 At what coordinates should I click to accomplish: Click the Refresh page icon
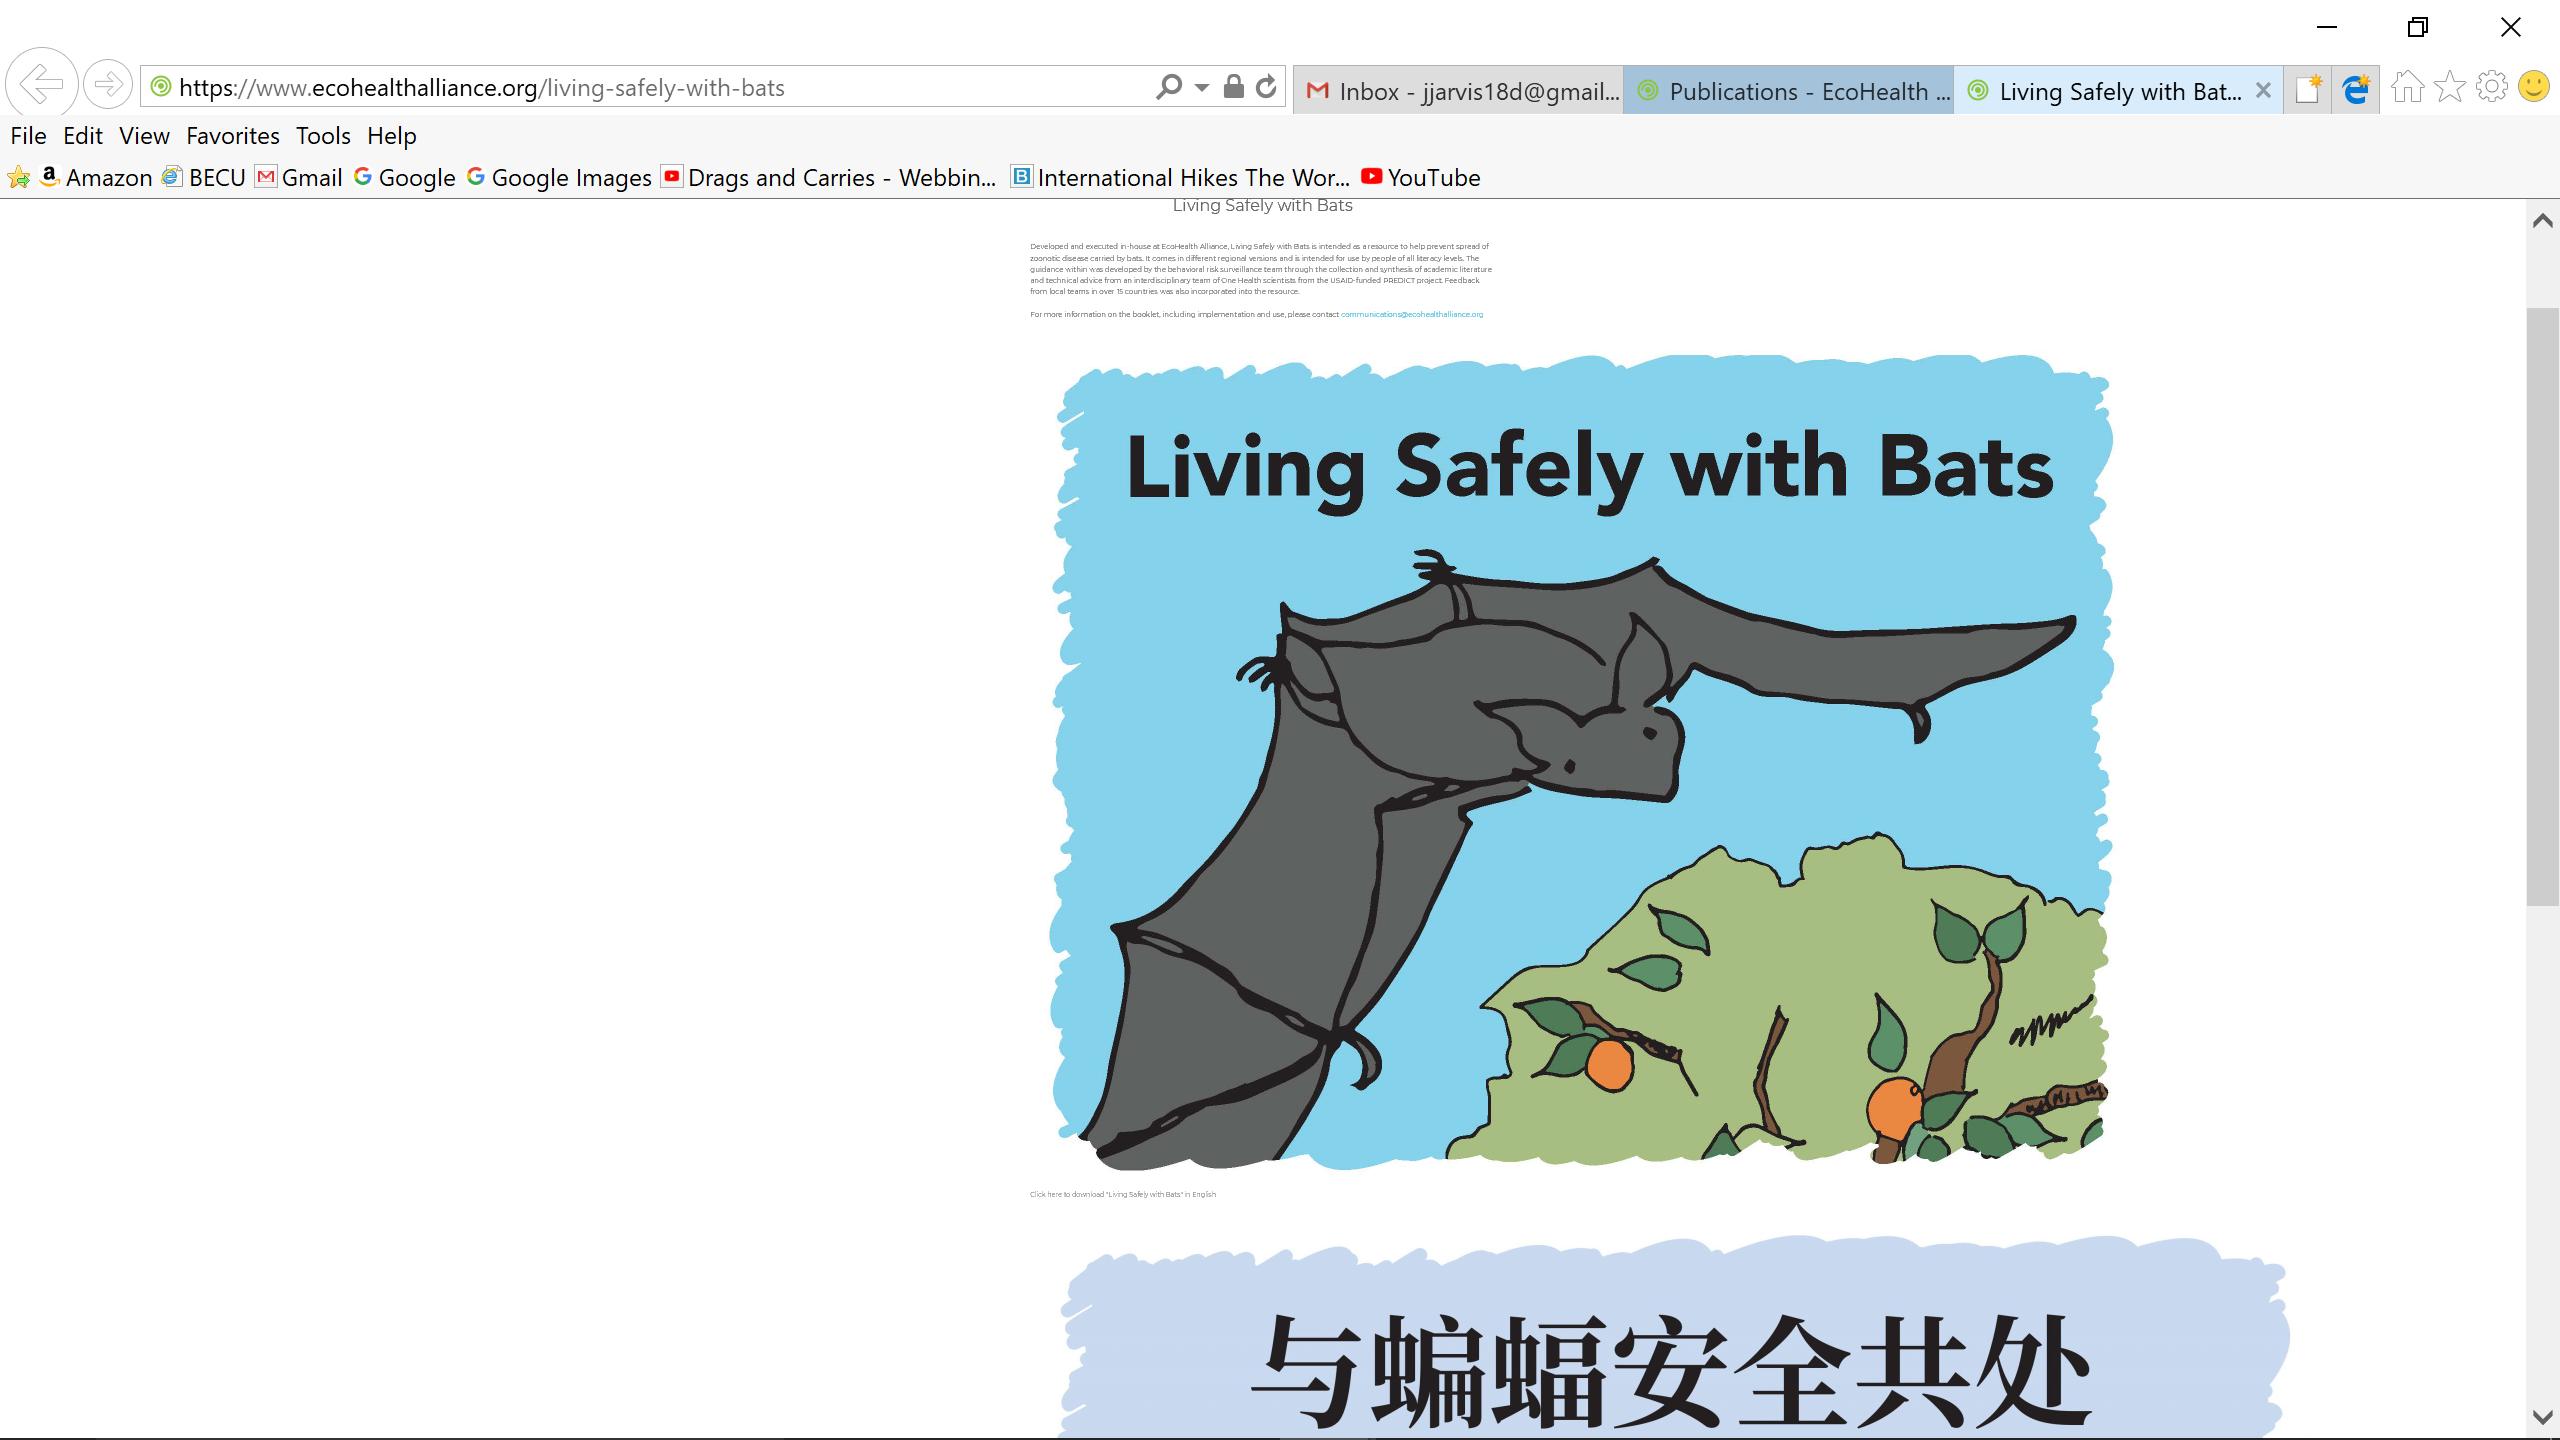click(x=1266, y=87)
